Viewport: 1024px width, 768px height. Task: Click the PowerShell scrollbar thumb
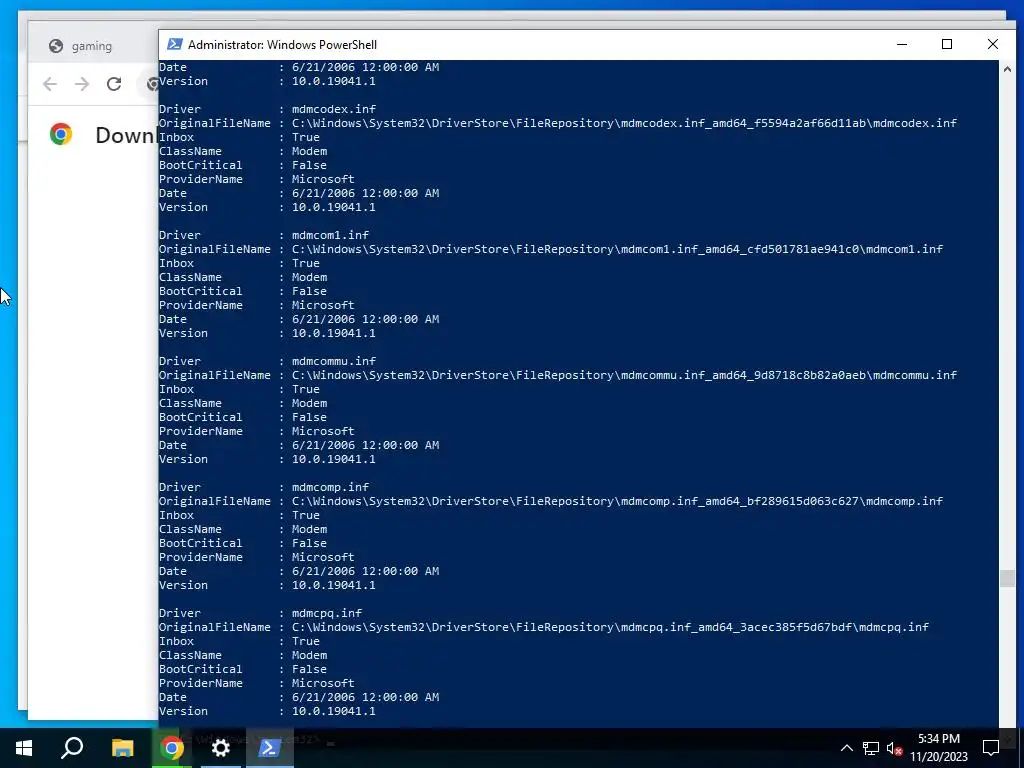tap(1007, 579)
